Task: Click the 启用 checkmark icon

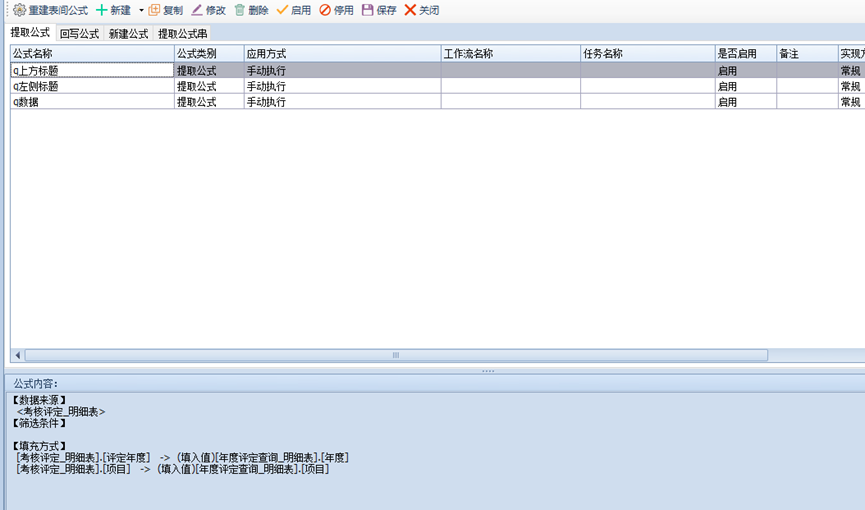Action: [x=283, y=10]
